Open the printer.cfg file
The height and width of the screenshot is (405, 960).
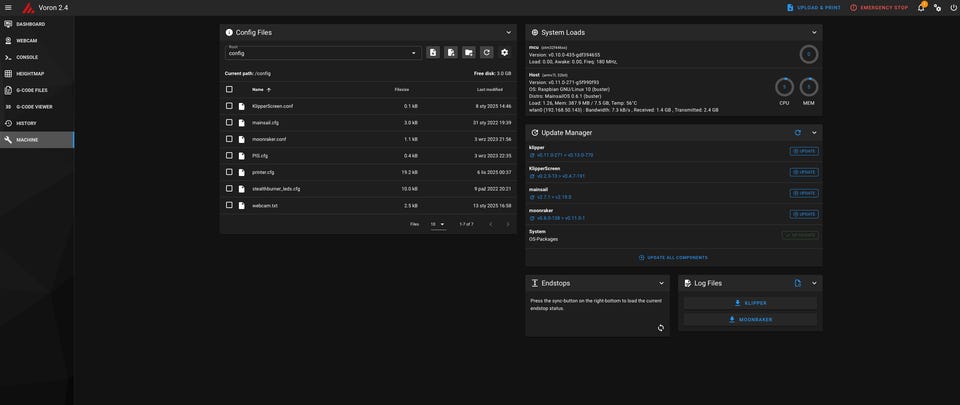263,172
